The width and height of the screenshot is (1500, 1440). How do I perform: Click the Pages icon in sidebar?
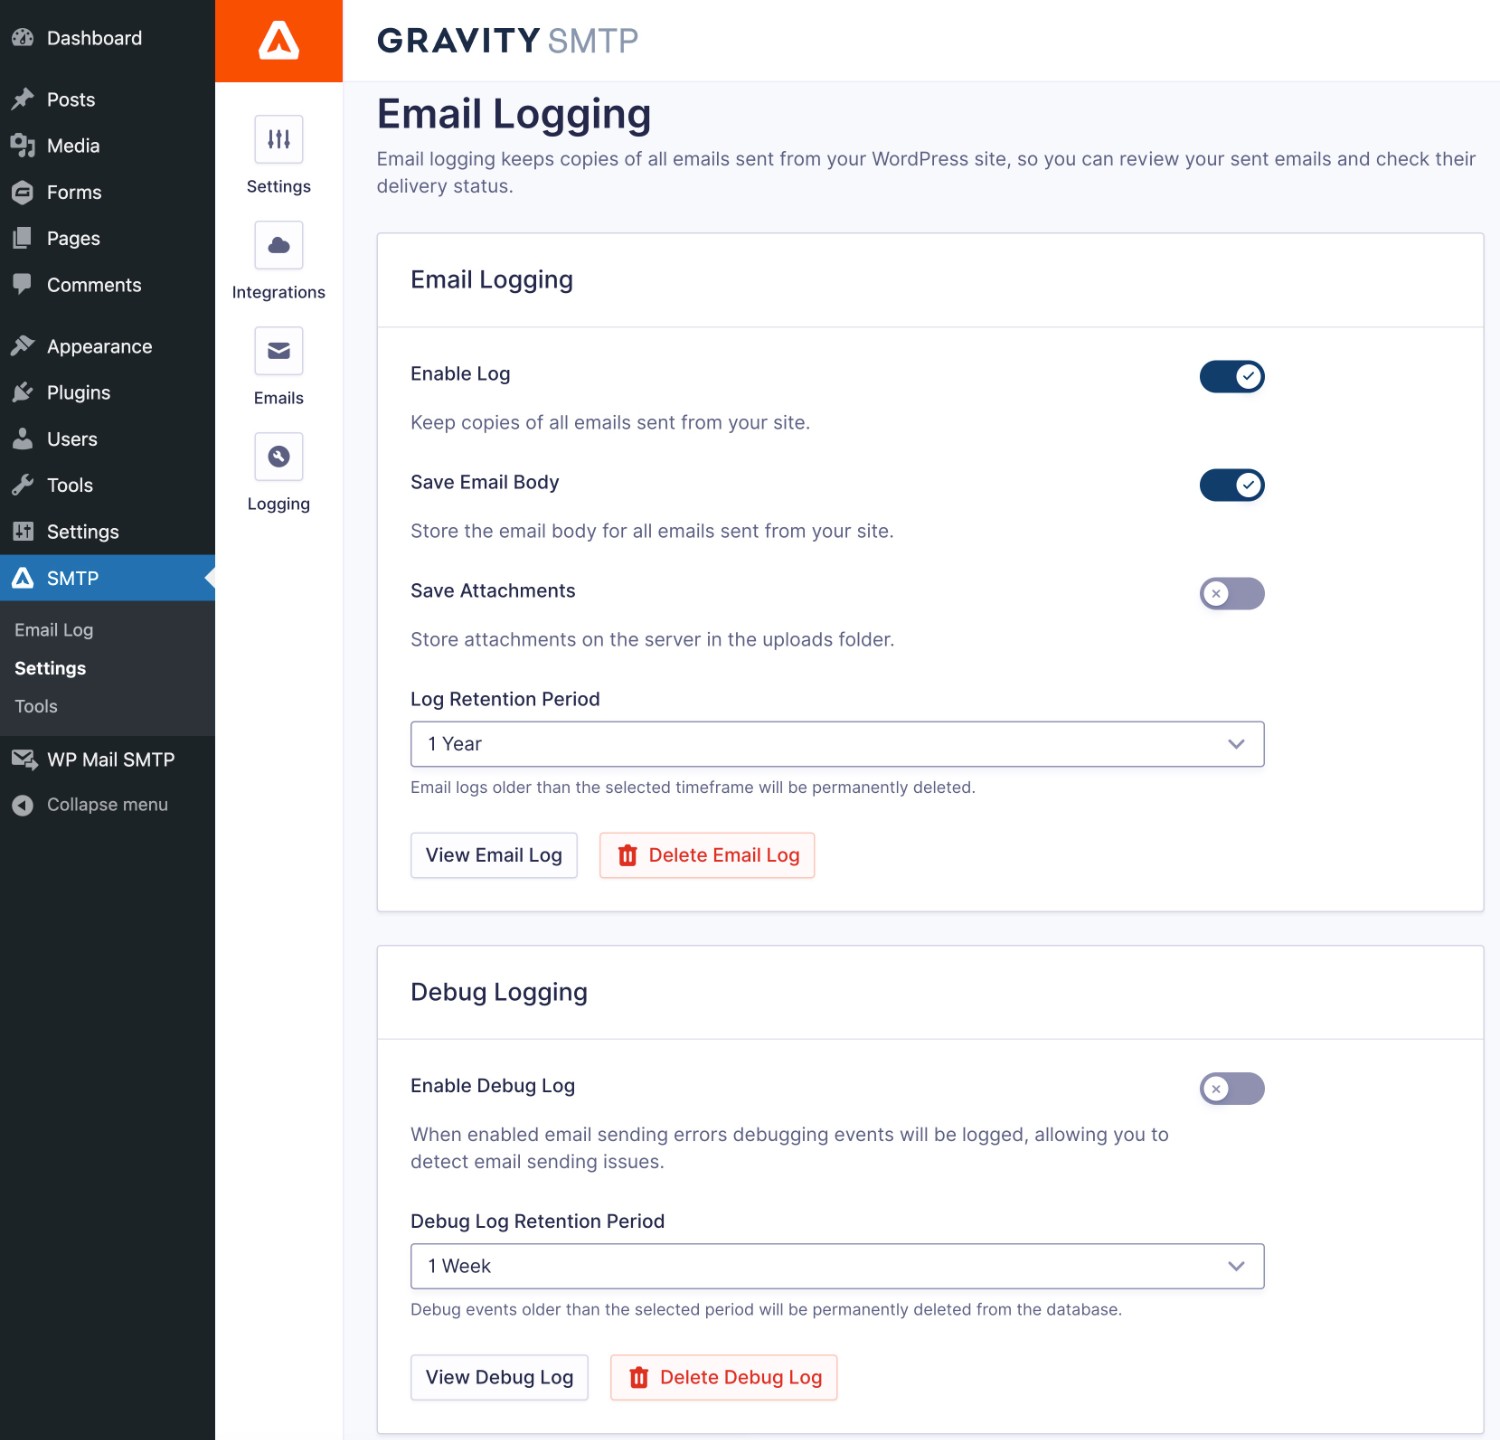23,238
